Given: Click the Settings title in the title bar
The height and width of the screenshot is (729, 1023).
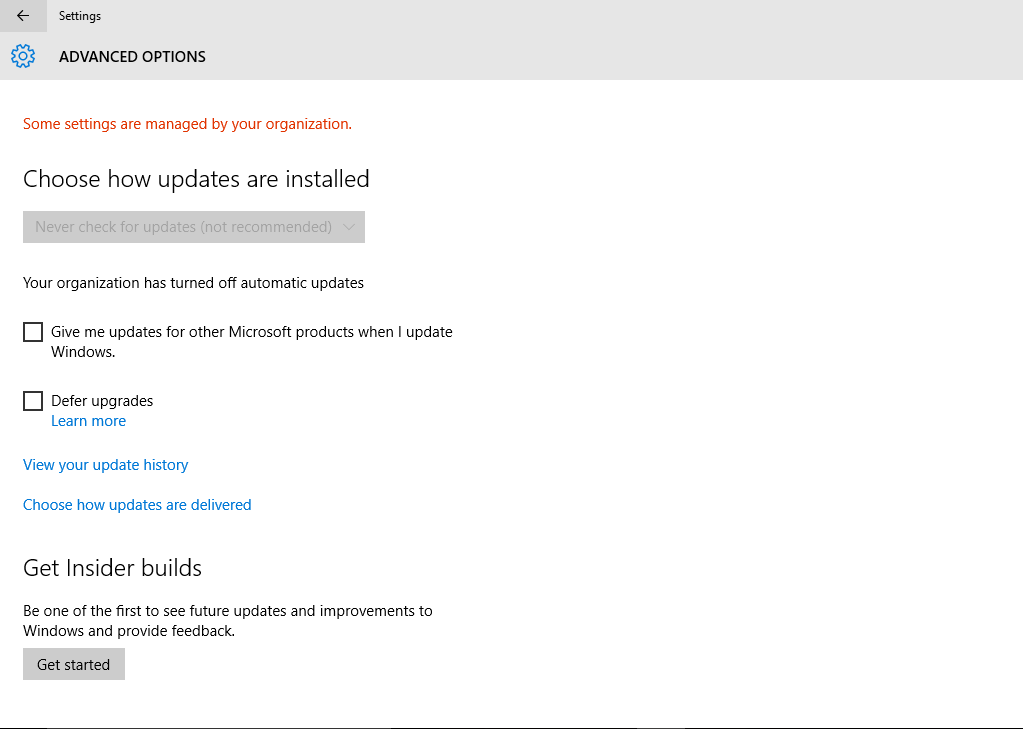Looking at the screenshot, I should click(79, 16).
